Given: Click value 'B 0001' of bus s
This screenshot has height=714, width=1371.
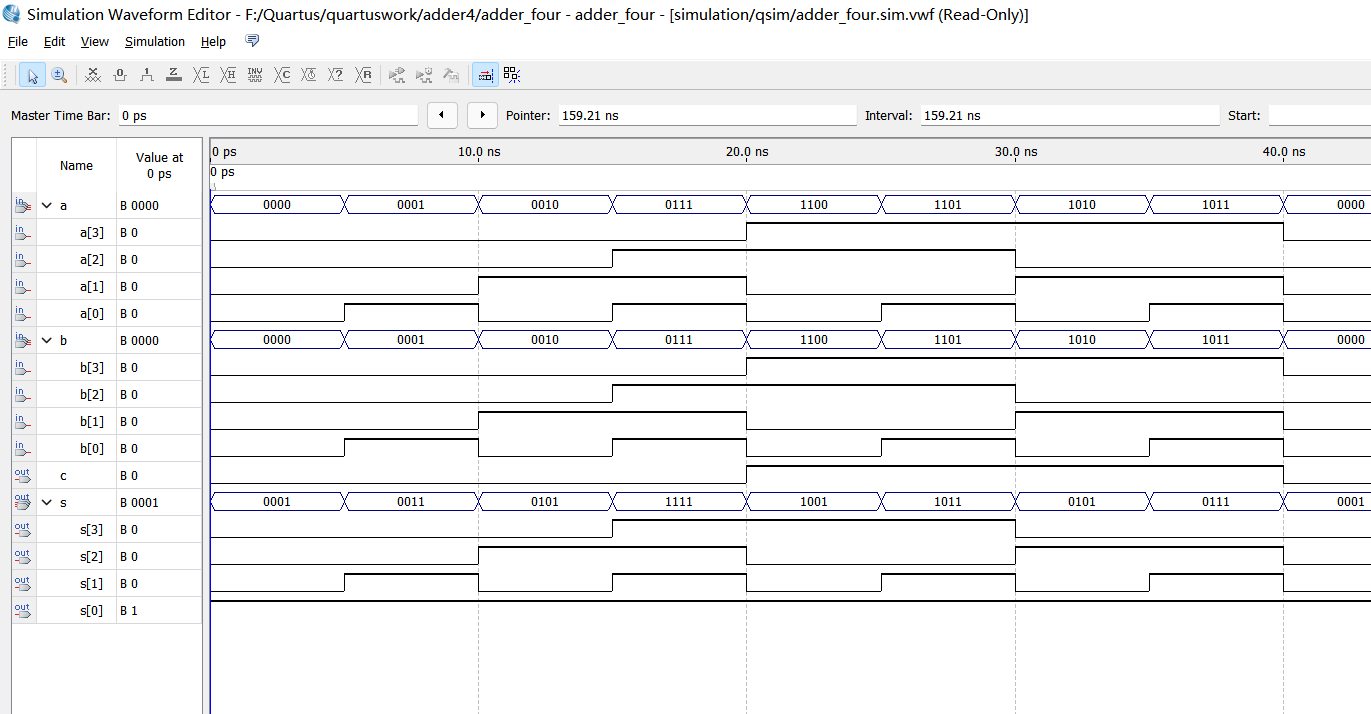Looking at the screenshot, I should click(139, 503).
